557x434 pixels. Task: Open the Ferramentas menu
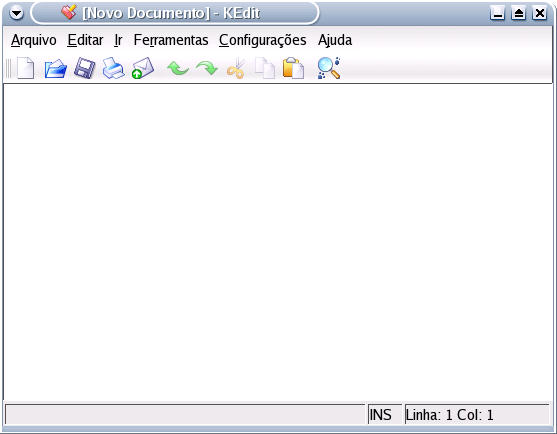click(x=171, y=40)
